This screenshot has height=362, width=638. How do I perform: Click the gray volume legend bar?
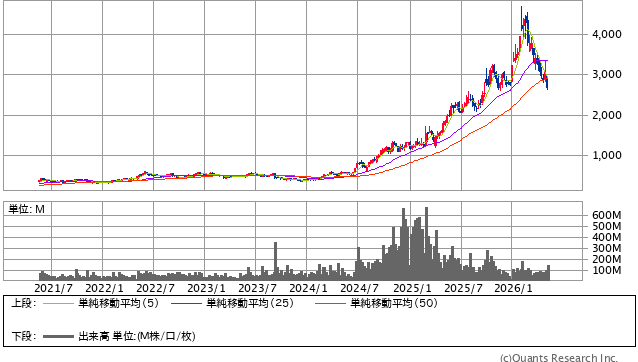[58, 336]
